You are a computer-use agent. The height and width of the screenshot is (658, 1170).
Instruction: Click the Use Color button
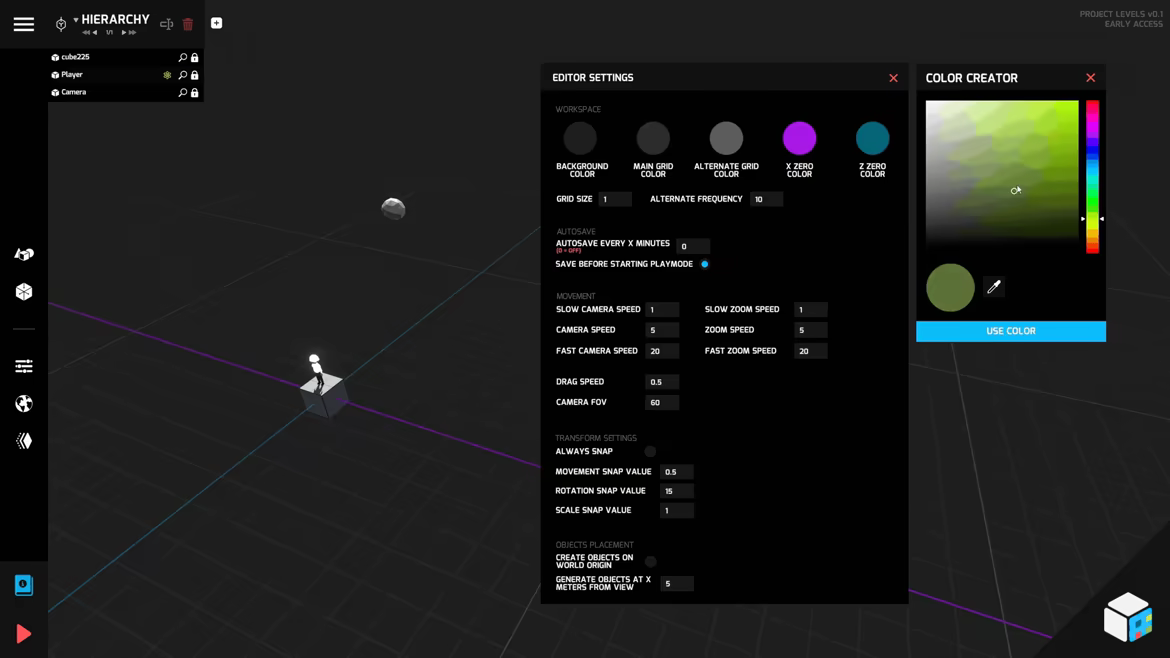[x=1011, y=331]
